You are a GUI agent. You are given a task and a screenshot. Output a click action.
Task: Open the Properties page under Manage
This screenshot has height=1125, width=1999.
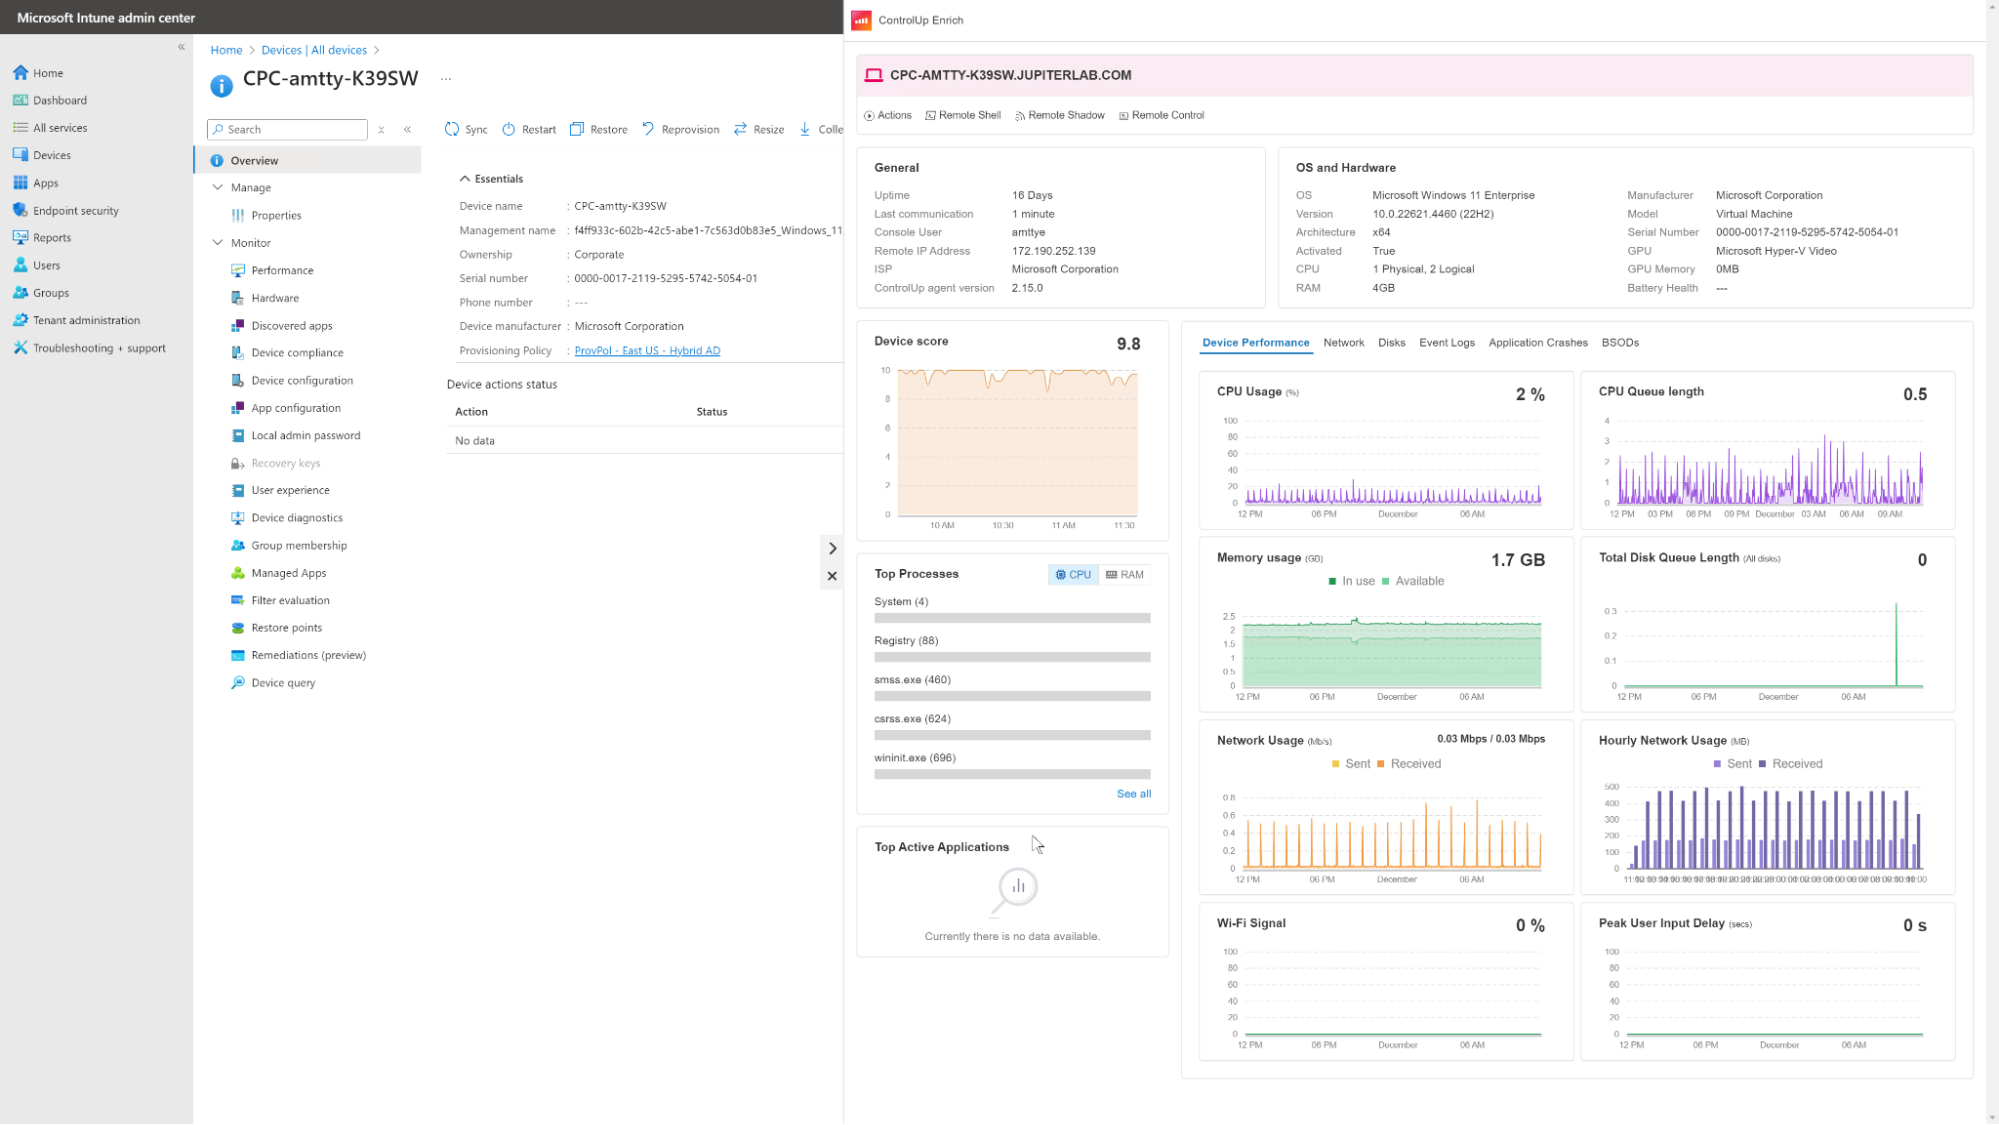(x=276, y=215)
